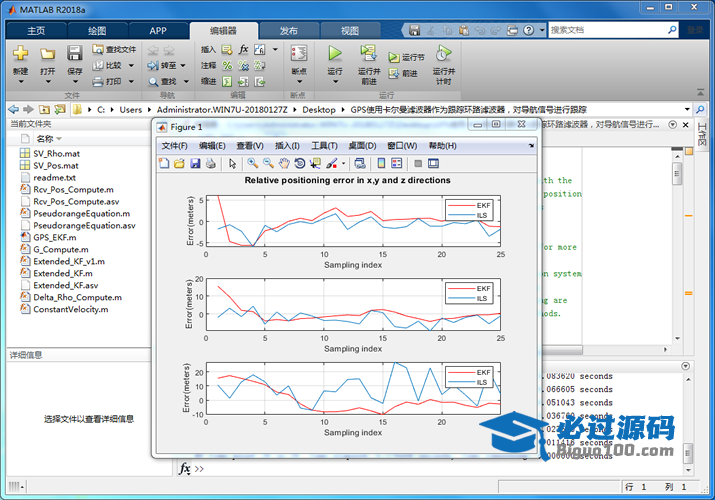This screenshot has height=500, width=715.
Task: Expand the Breakpoints (断点) dropdown arrow
Action: pyautogui.click(x=299, y=82)
